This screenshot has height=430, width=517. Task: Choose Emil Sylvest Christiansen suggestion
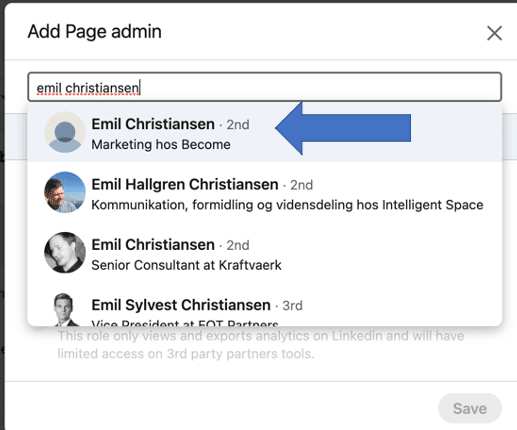coord(265,308)
